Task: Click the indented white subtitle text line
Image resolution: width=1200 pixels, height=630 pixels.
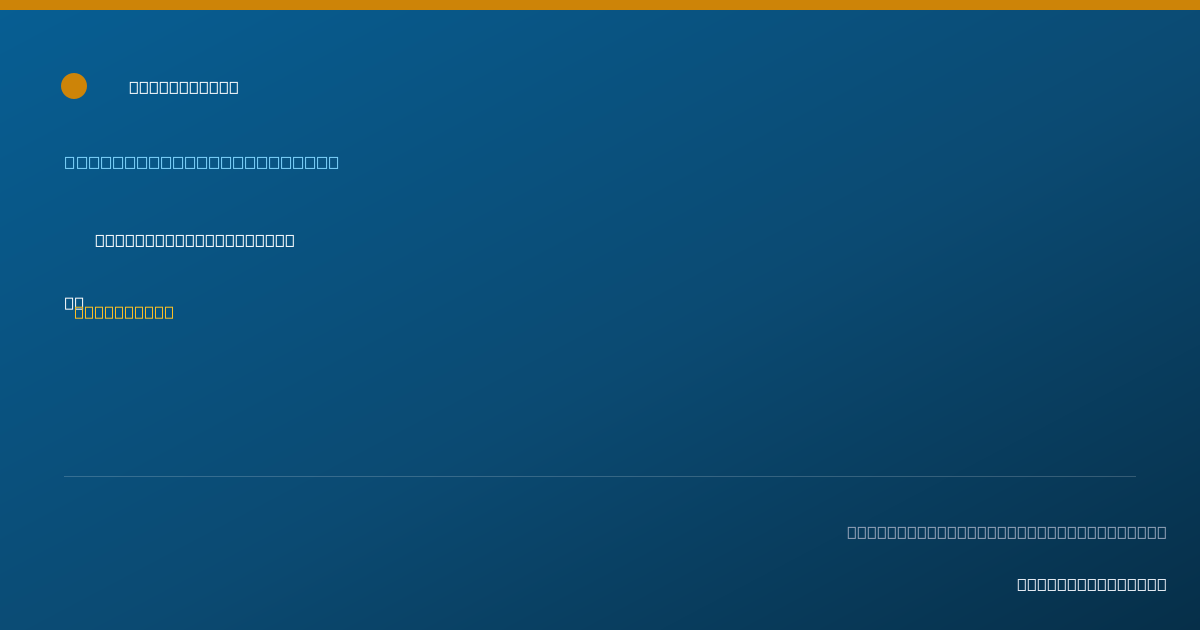Action: [x=195, y=240]
